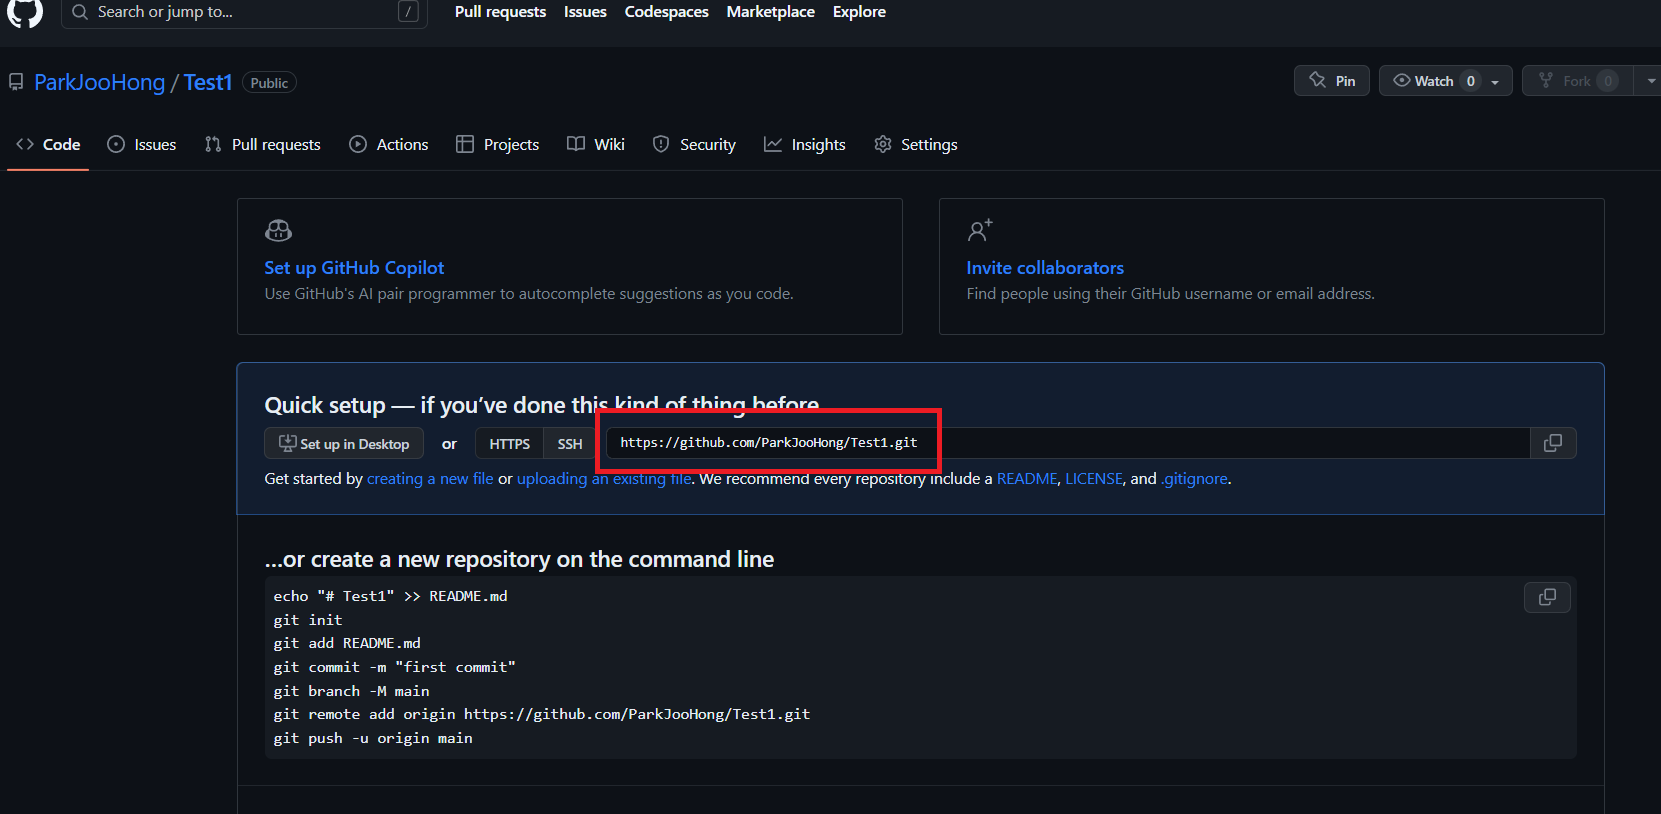Select the repository Issues tab
Screen dimensions: 1661x814
click(x=142, y=145)
